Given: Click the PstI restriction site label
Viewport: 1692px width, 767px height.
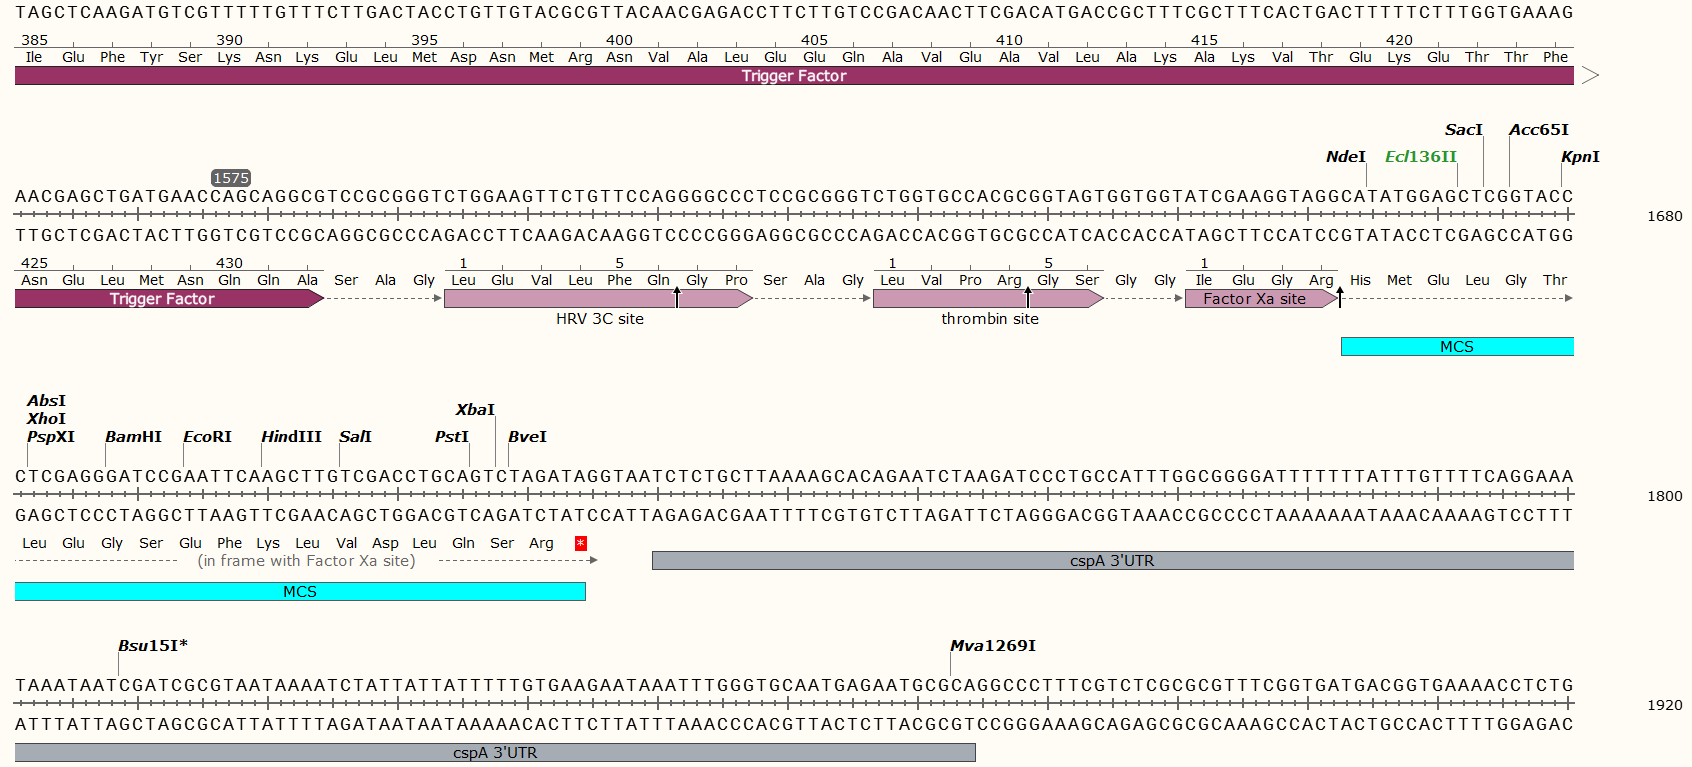Looking at the screenshot, I should 451,437.
